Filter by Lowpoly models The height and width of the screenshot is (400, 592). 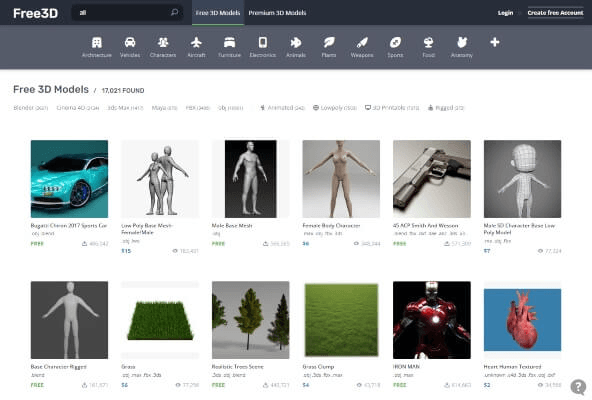pos(335,108)
